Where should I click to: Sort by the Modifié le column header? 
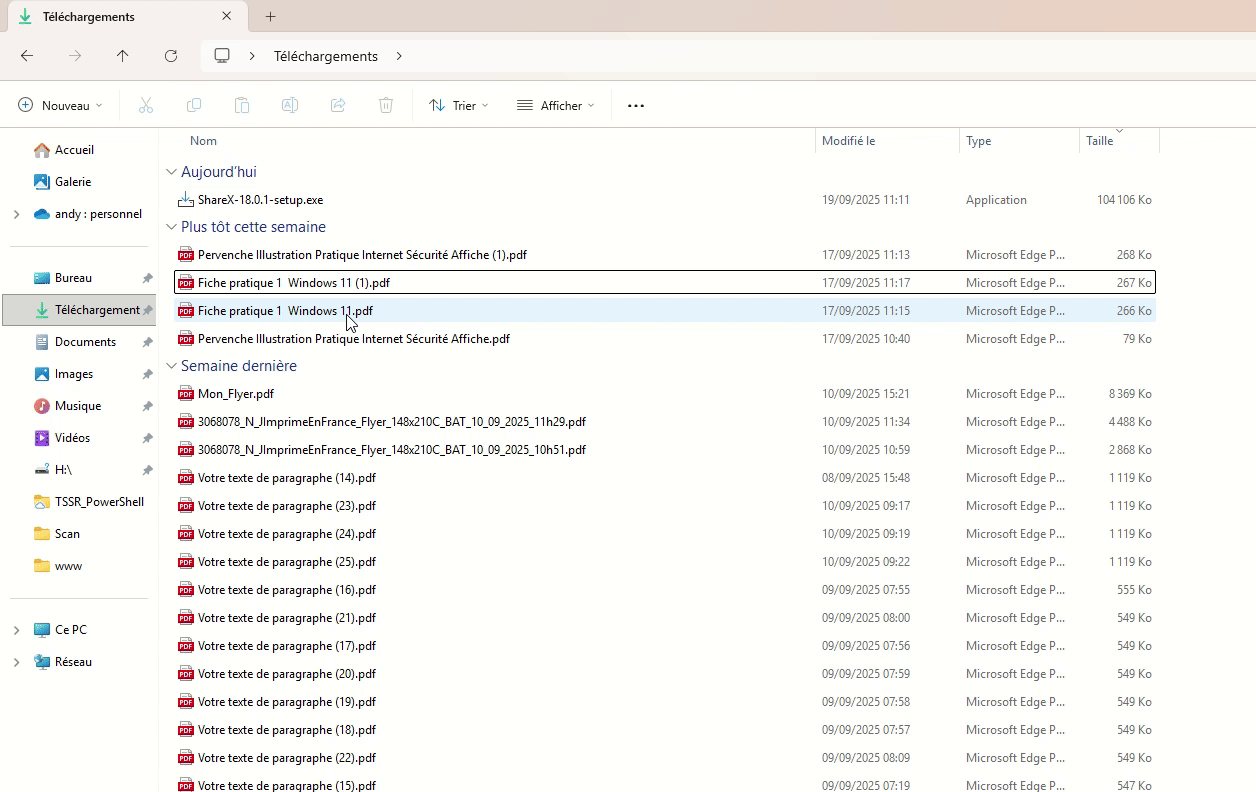click(848, 141)
